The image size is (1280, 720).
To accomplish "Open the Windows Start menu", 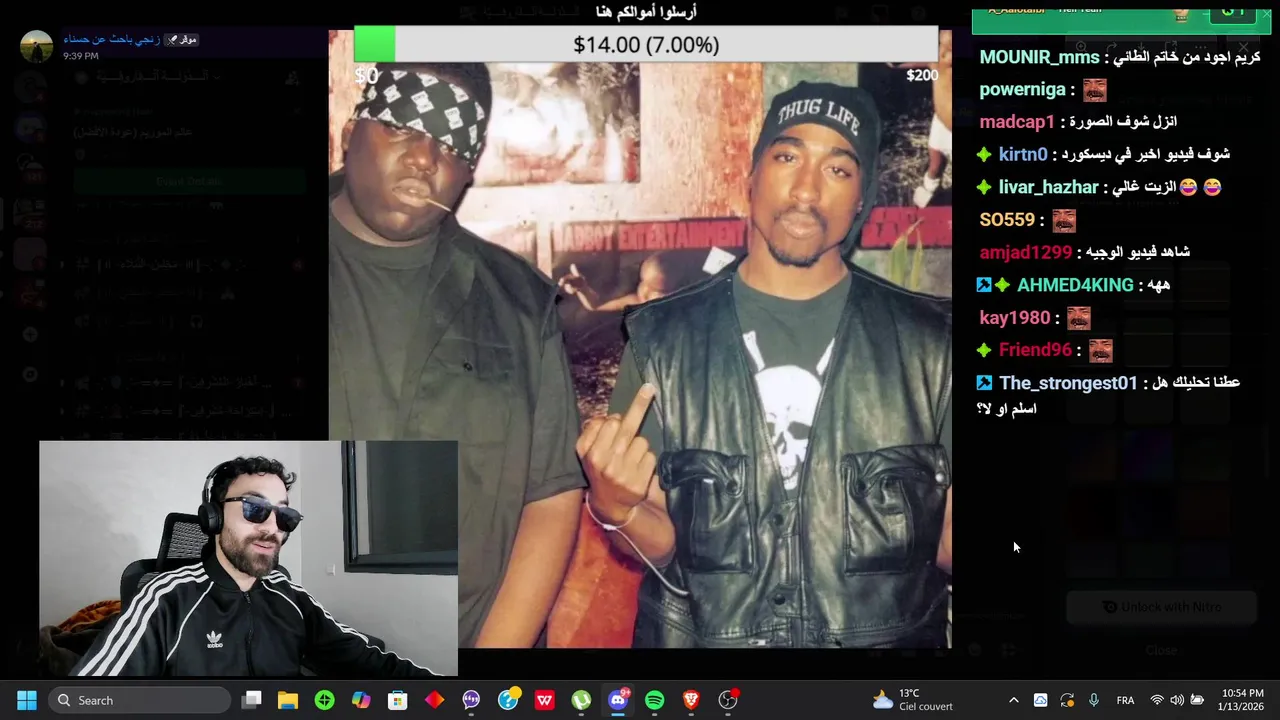I will pos(27,700).
